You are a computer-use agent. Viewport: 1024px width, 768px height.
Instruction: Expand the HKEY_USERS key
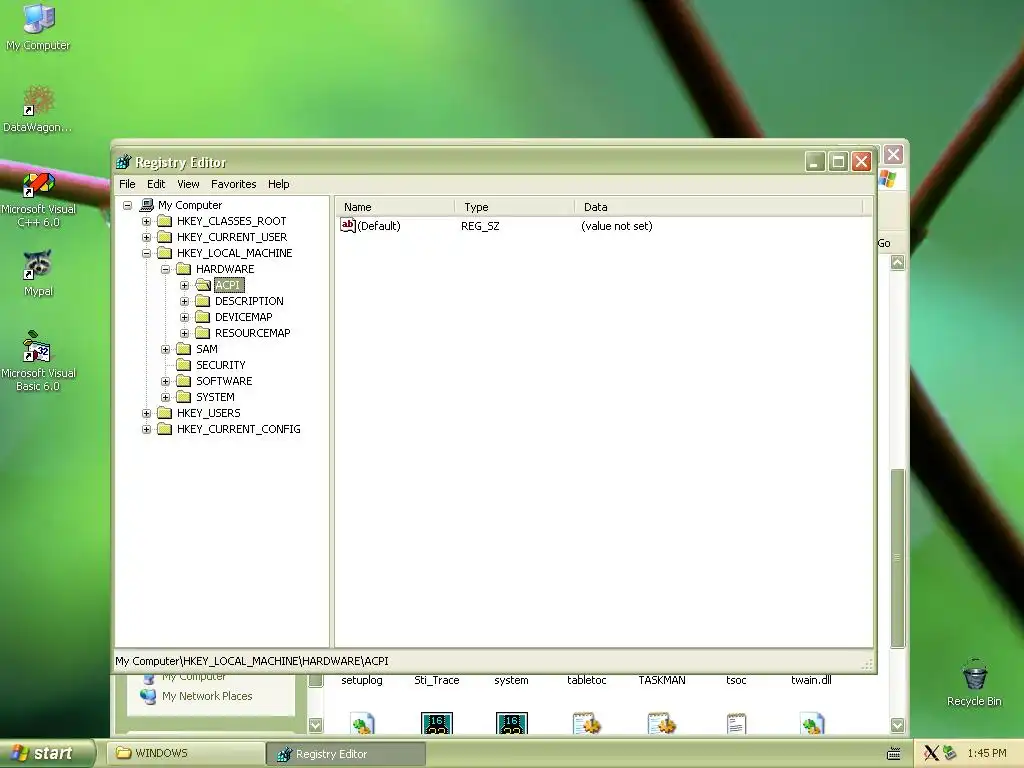[146, 413]
